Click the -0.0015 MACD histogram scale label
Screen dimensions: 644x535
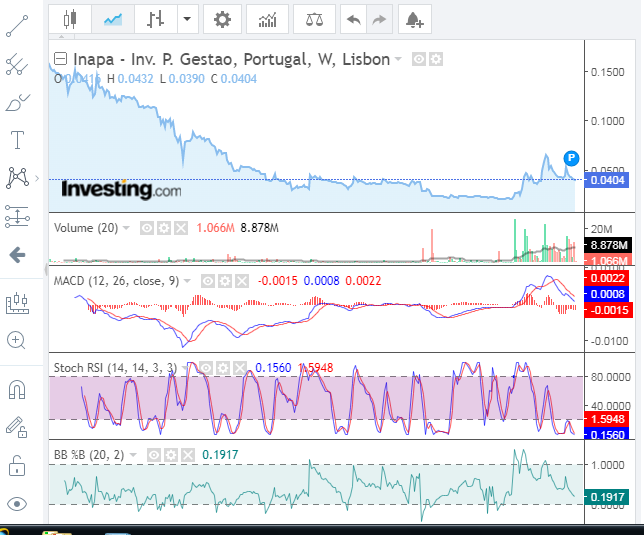[608, 310]
